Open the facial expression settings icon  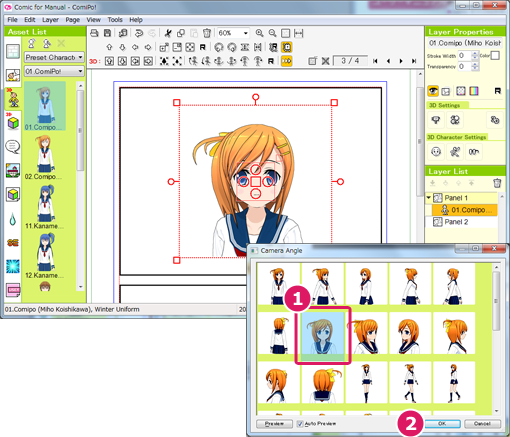pos(436,152)
